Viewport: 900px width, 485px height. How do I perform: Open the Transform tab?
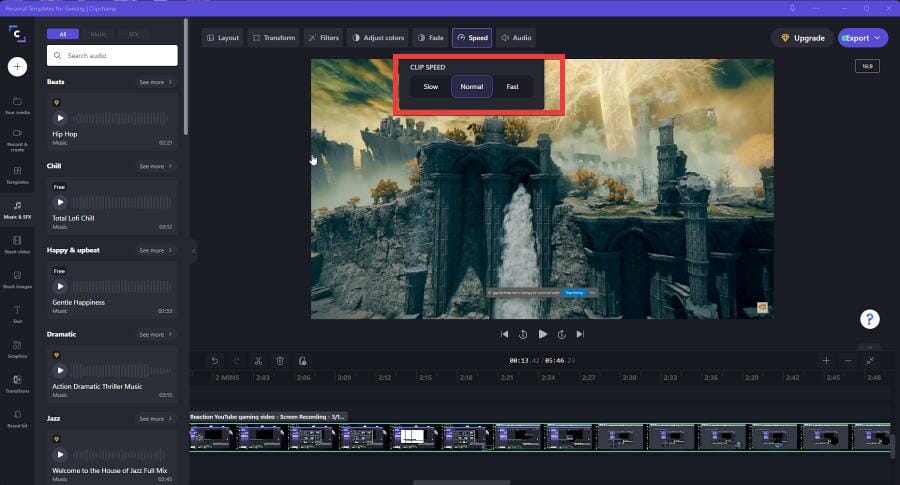pos(274,38)
